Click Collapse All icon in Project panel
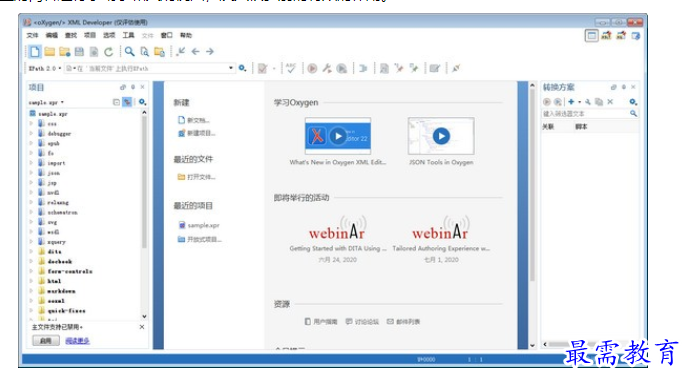Screen dimensions: 687x384 (116, 102)
